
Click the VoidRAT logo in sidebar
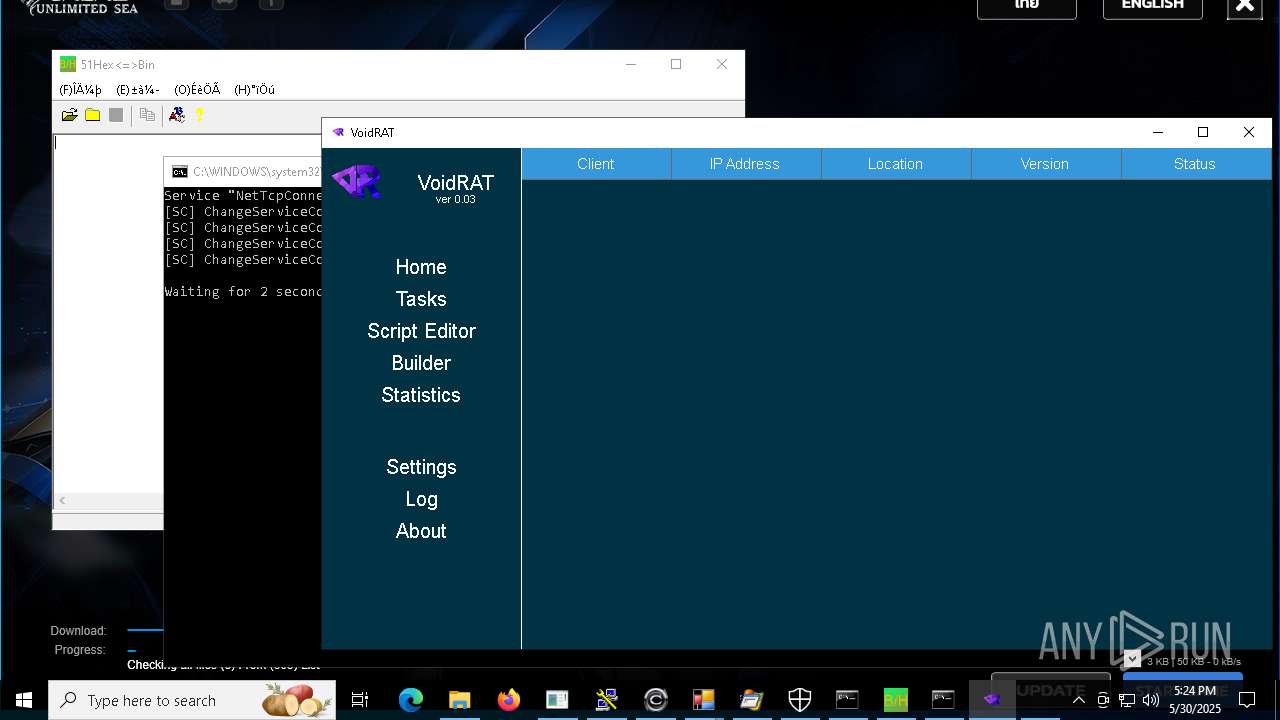click(357, 182)
